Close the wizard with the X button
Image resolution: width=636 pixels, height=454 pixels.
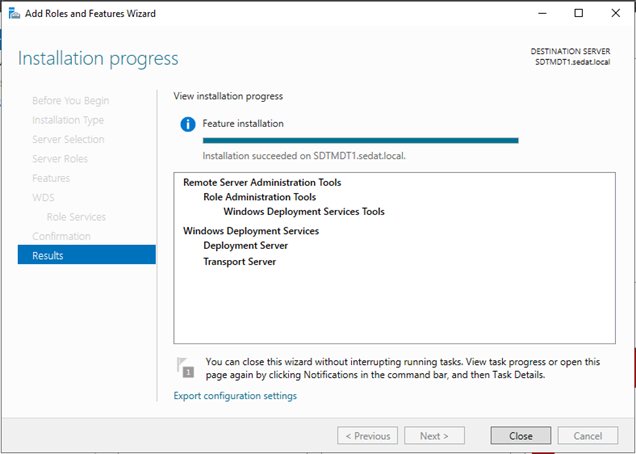pyautogui.click(x=615, y=13)
